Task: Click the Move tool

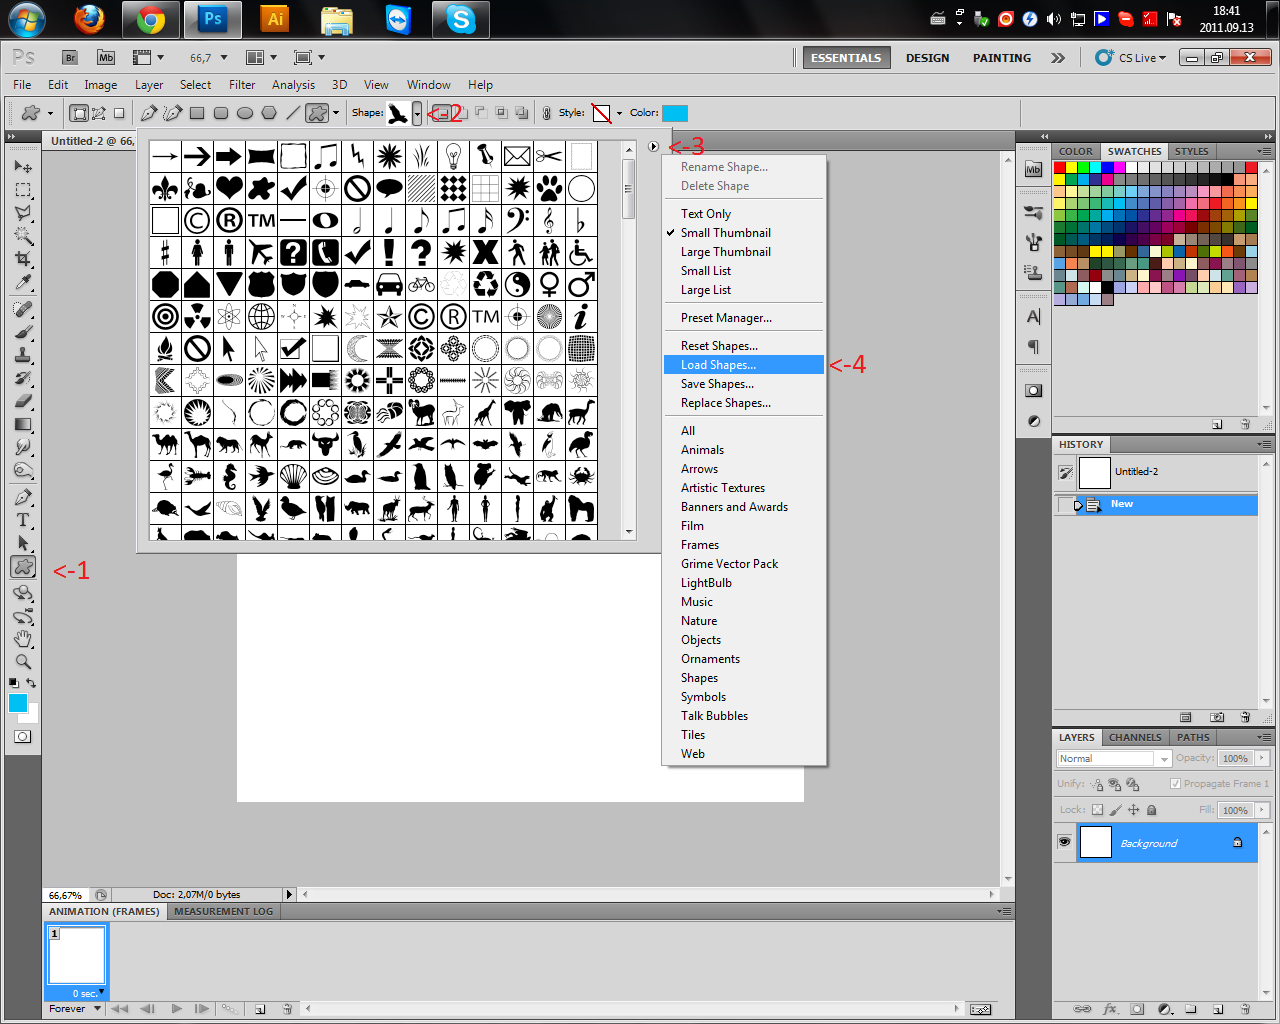Action: click(x=23, y=166)
